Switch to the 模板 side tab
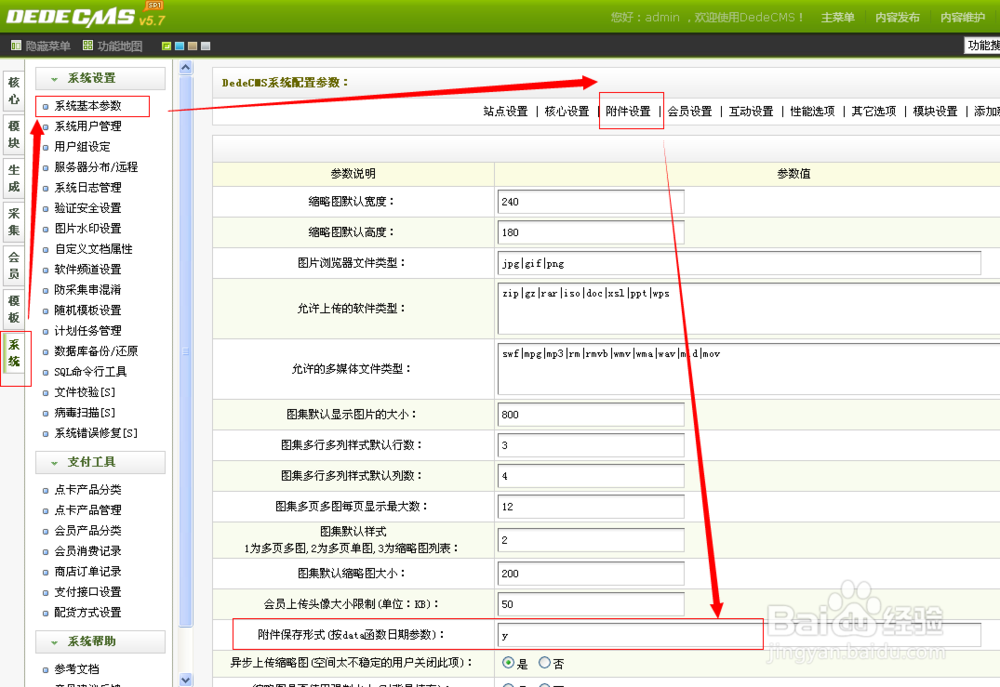The height and width of the screenshot is (687, 1000). [x=14, y=309]
